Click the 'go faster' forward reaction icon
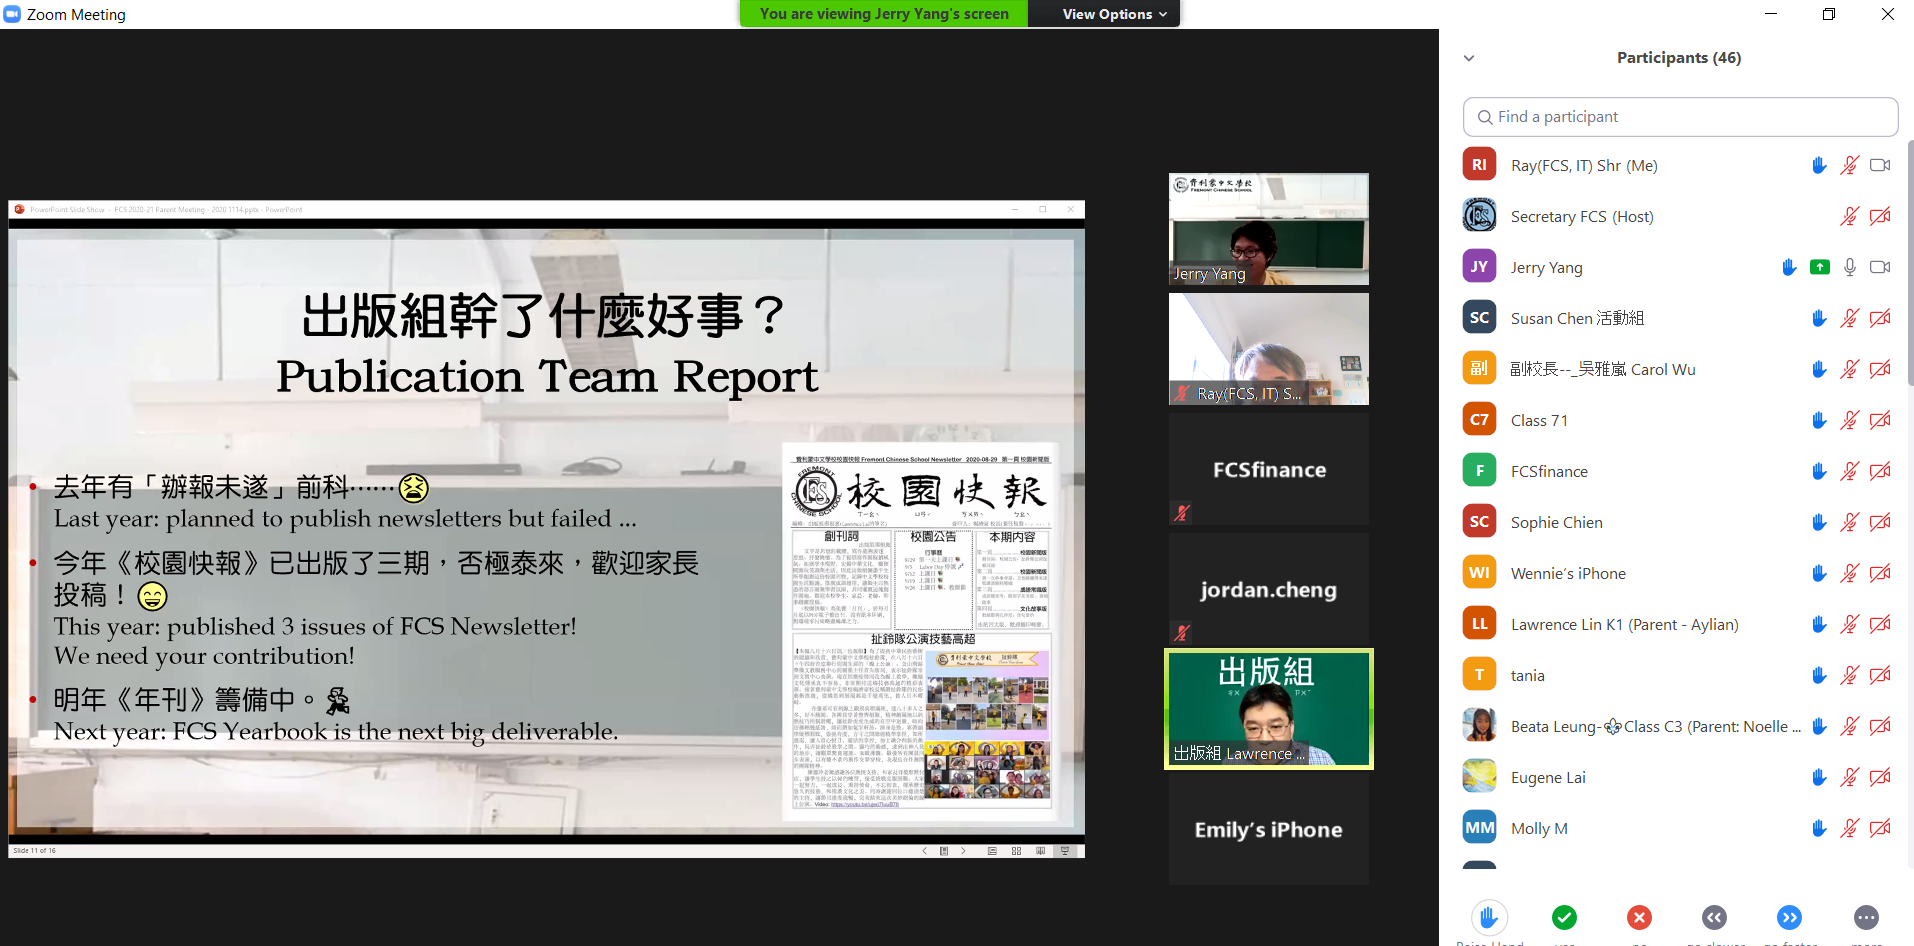1914x946 pixels. [1789, 917]
